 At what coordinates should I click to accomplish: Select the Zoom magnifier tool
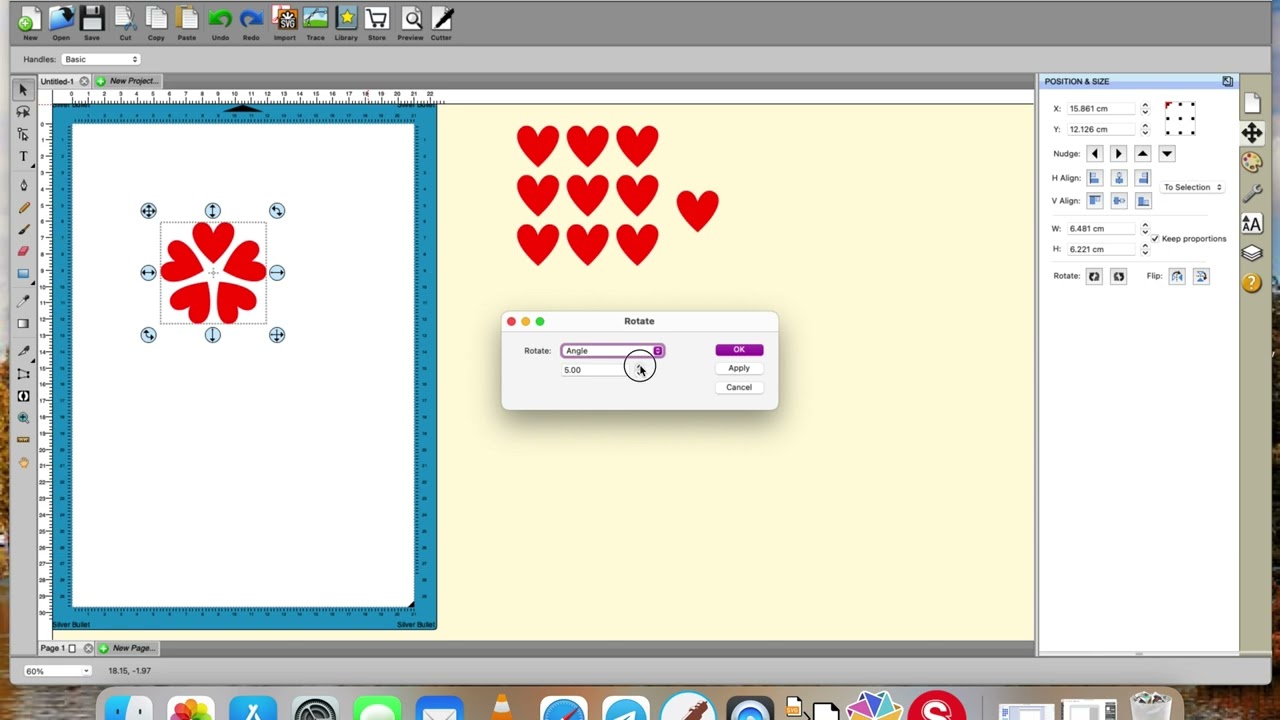point(23,418)
